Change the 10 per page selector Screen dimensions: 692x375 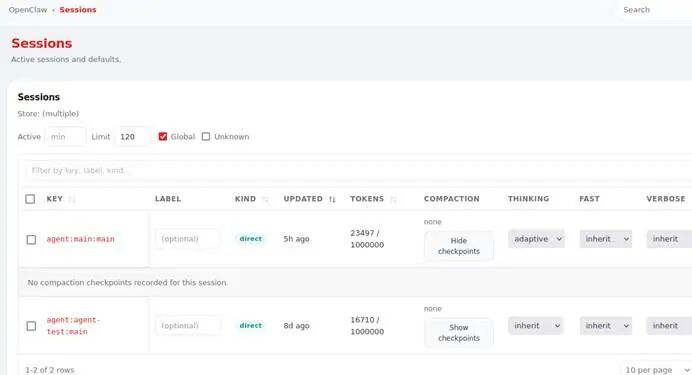[x=656, y=370]
